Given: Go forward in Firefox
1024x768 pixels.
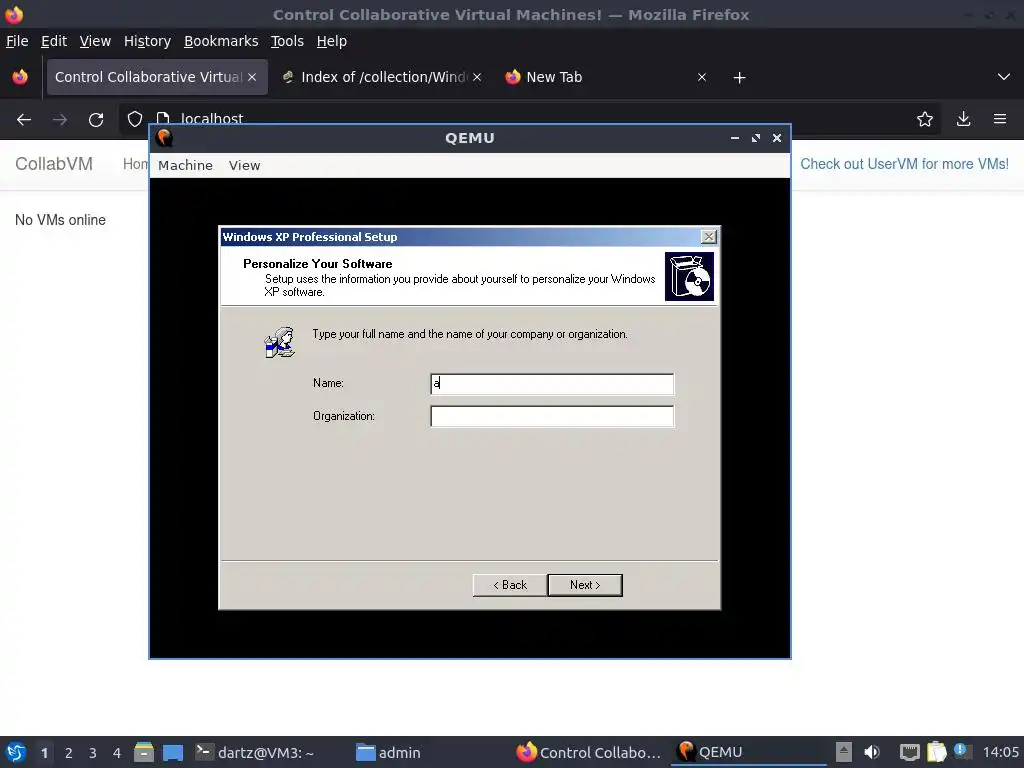Looking at the screenshot, I should [60, 120].
